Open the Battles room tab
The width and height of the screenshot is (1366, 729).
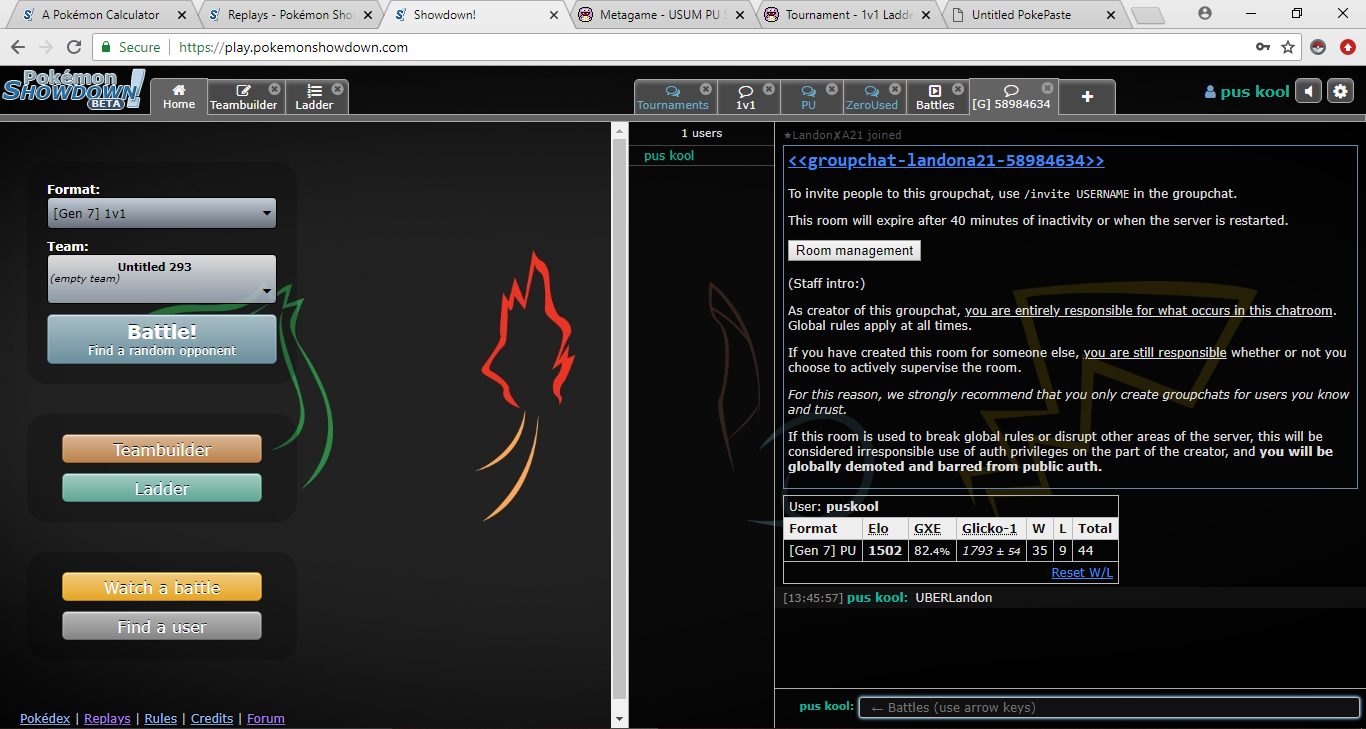[x=935, y=97]
